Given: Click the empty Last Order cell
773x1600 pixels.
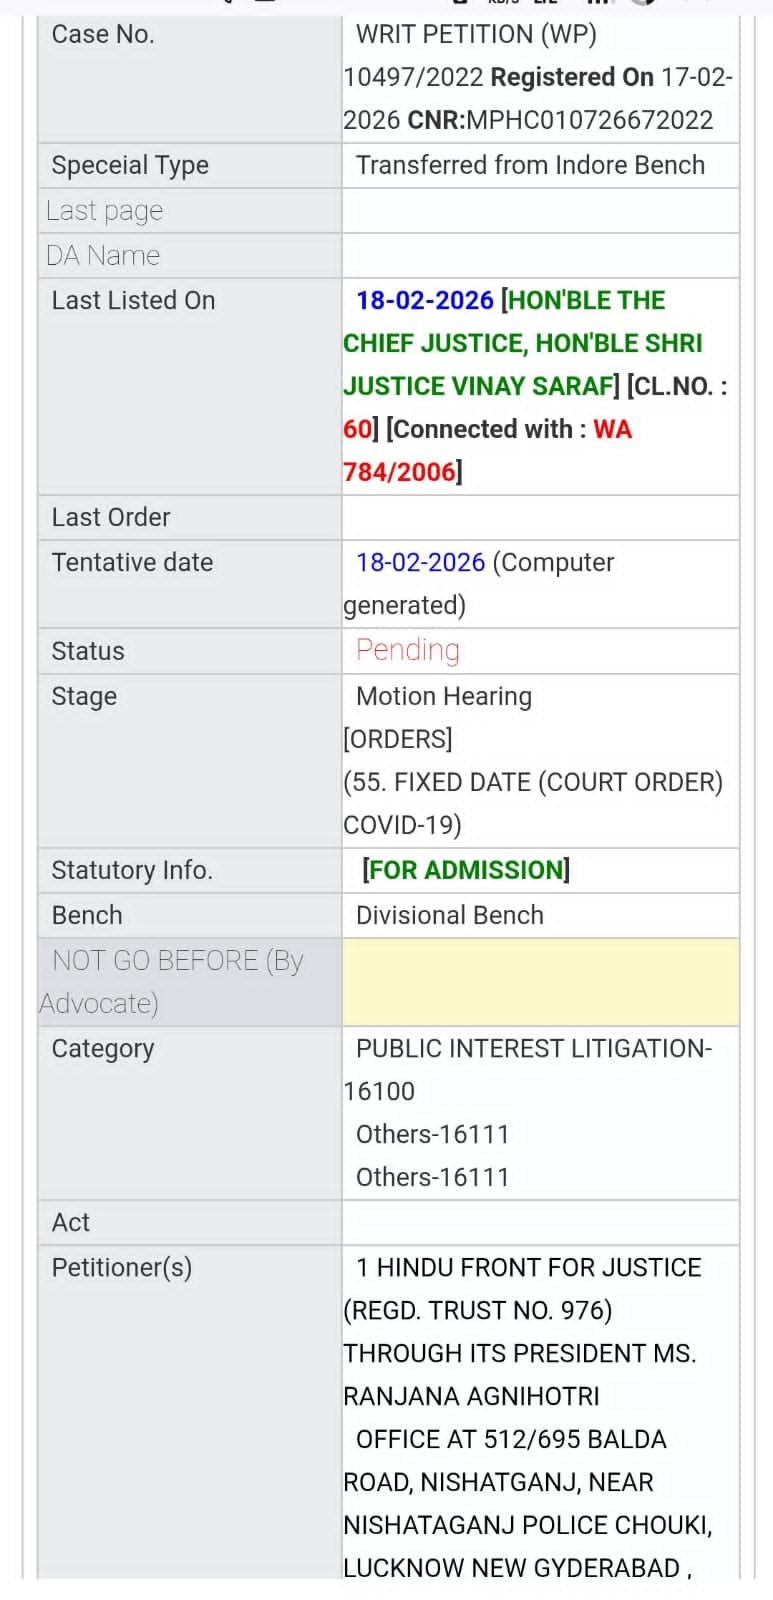Looking at the screenshot, I should pos(540,517).
